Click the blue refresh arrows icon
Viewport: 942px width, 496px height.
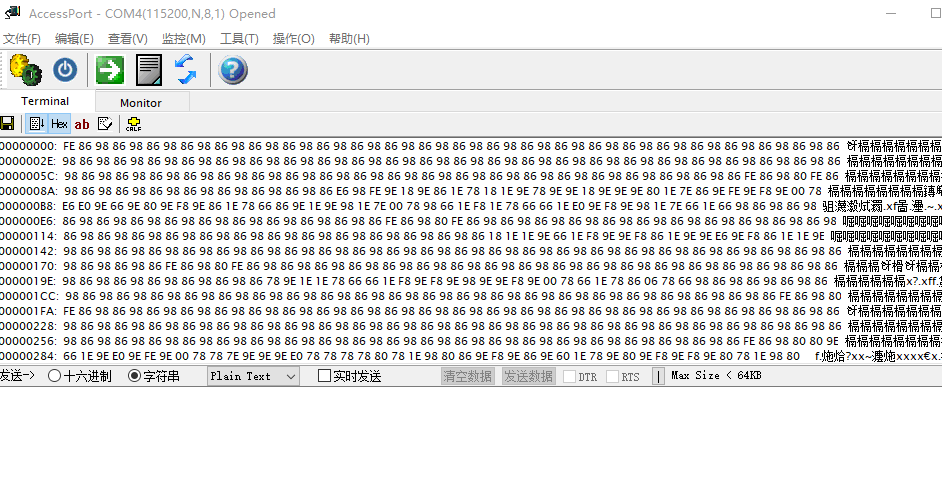point(186,70)
